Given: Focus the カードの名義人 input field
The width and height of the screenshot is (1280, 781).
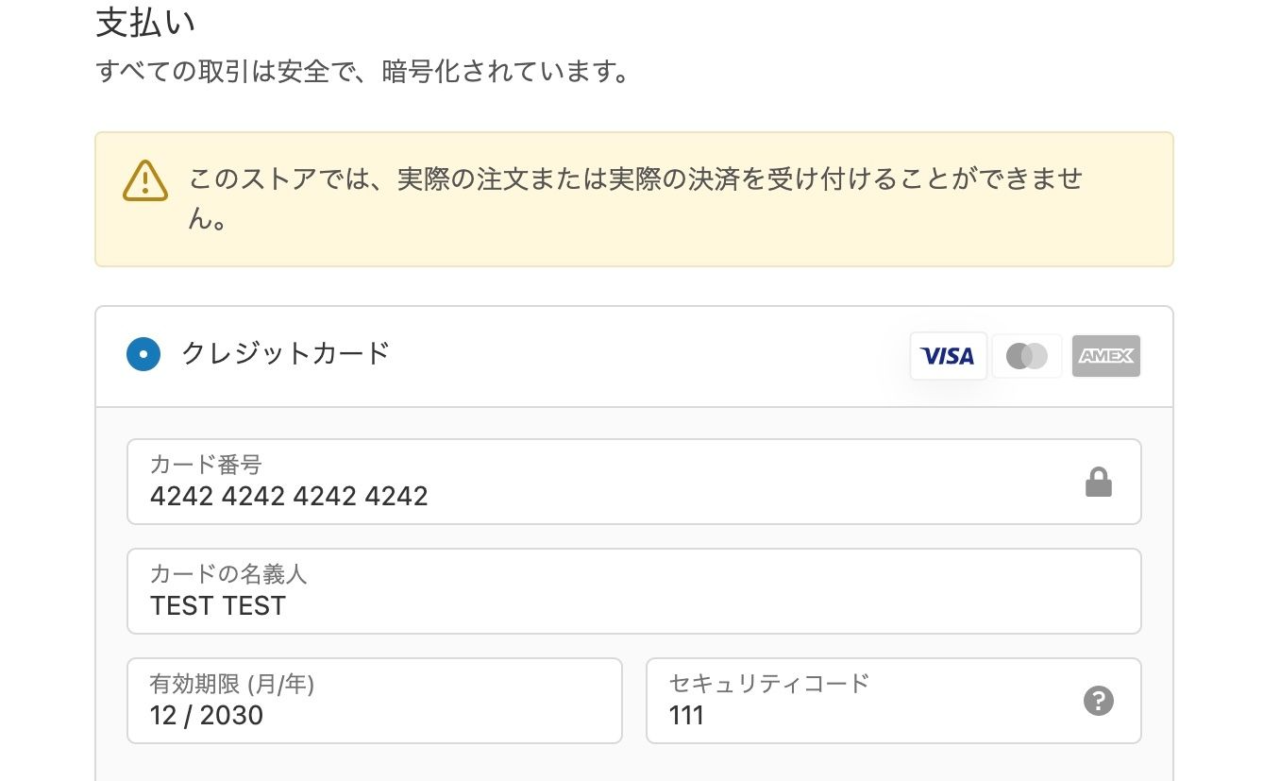Looking at the screenshot, I should point(634,591).
